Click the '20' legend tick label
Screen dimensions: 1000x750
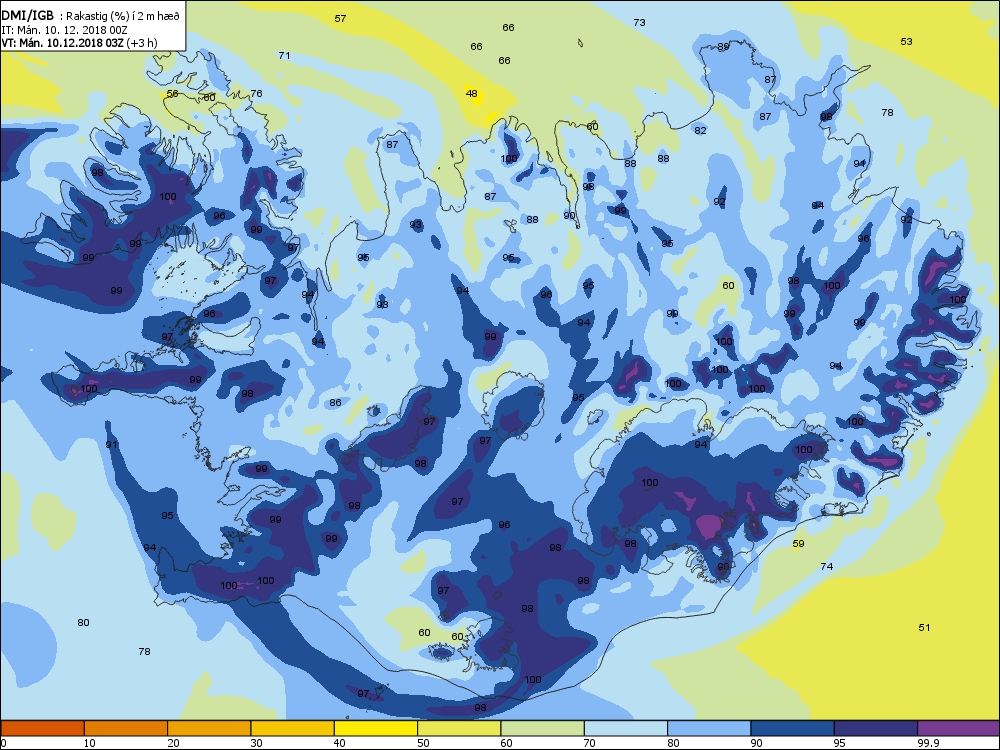[x=173, y=743]
